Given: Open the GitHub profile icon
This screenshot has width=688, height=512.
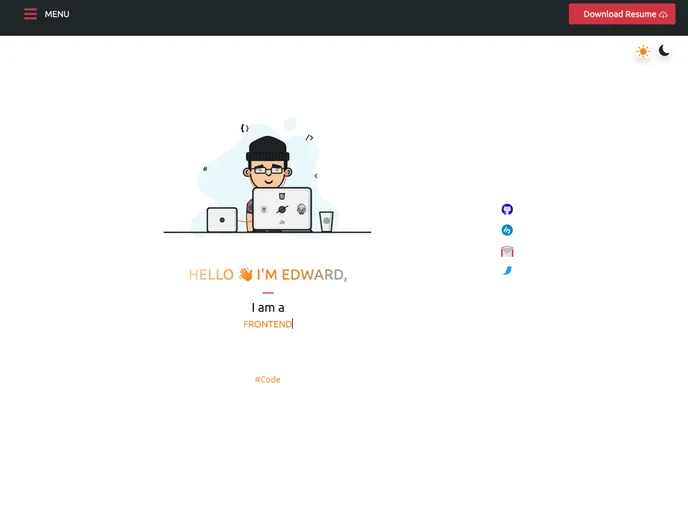Looking at the screenshot, I should tap(507, 209).
